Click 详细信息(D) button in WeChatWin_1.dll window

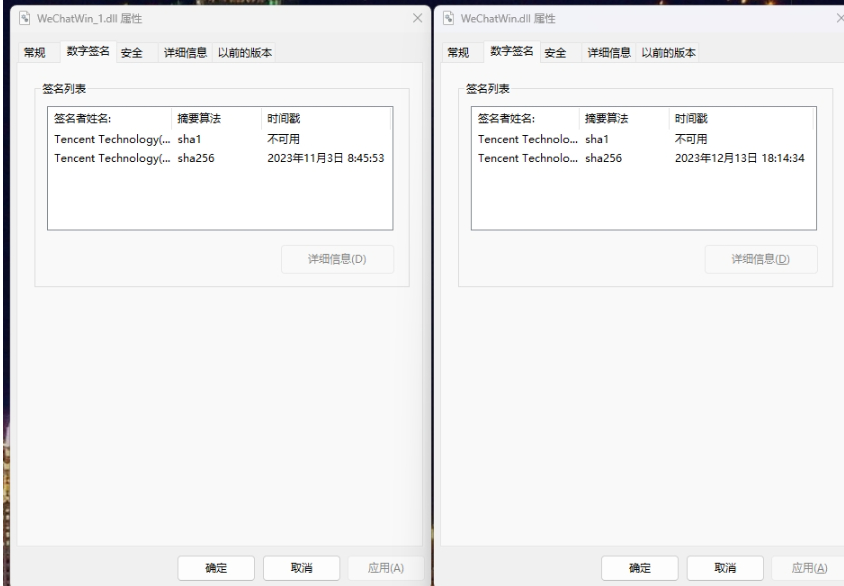tap(337, 259)
